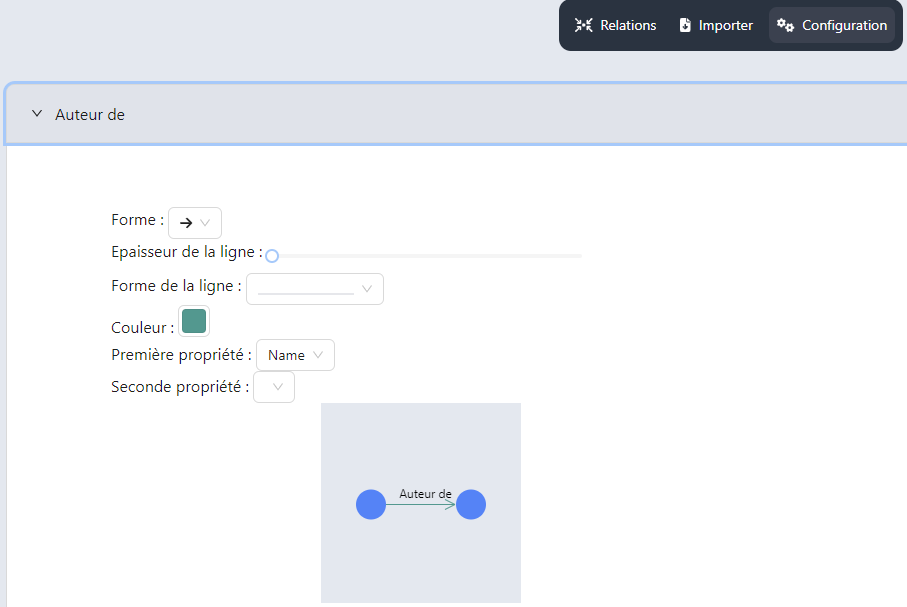
Task: Click middle of line thickness slider track
Action: [426, 256]
